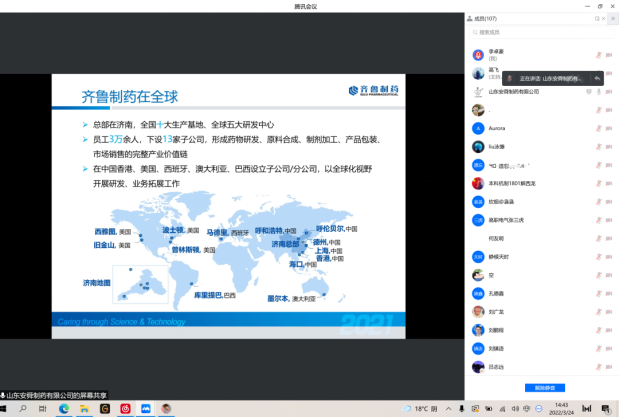Click the muted mic in 本科机制1801解西龙's row
Screen dimensions: 619x417
598,183
